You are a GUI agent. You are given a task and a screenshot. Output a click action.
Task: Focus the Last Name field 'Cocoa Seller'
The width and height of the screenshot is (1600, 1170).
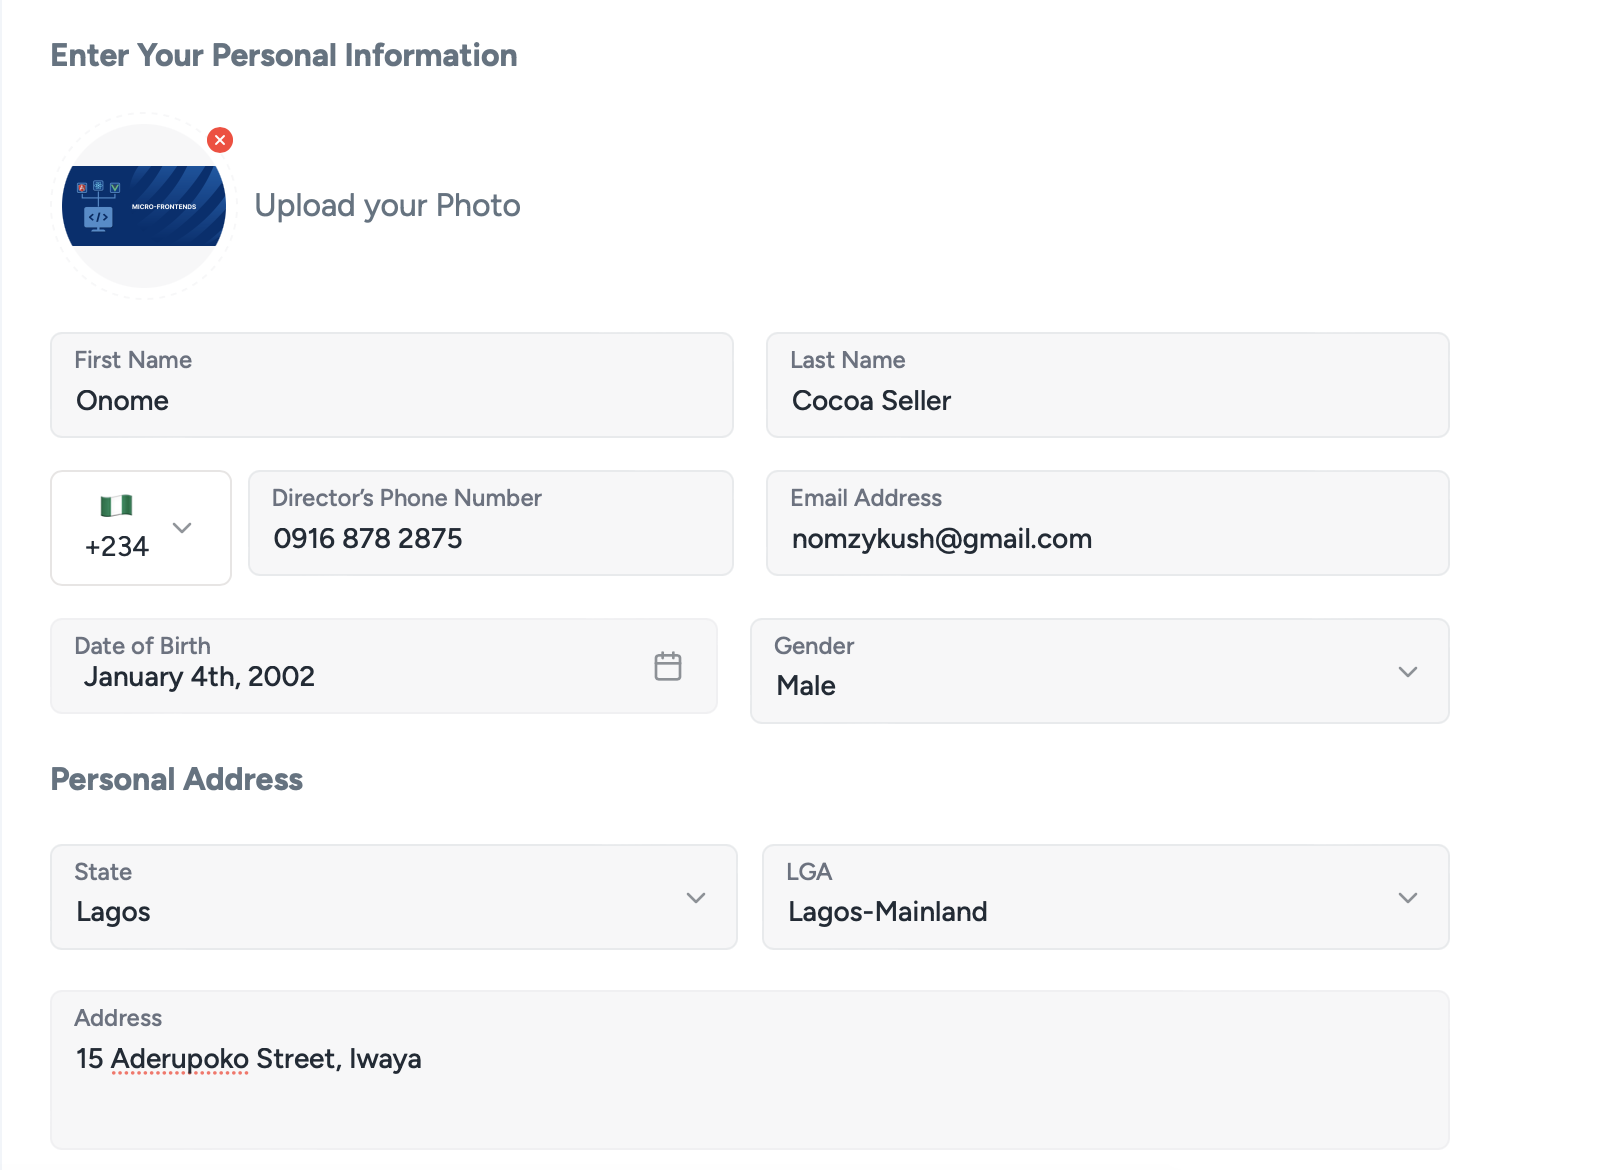coord(1107,401)
